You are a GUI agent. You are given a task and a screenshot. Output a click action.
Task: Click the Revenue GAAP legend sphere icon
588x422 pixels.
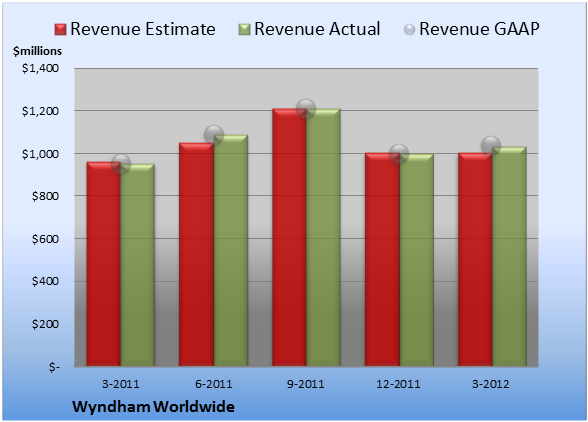[x=410, y=30]
